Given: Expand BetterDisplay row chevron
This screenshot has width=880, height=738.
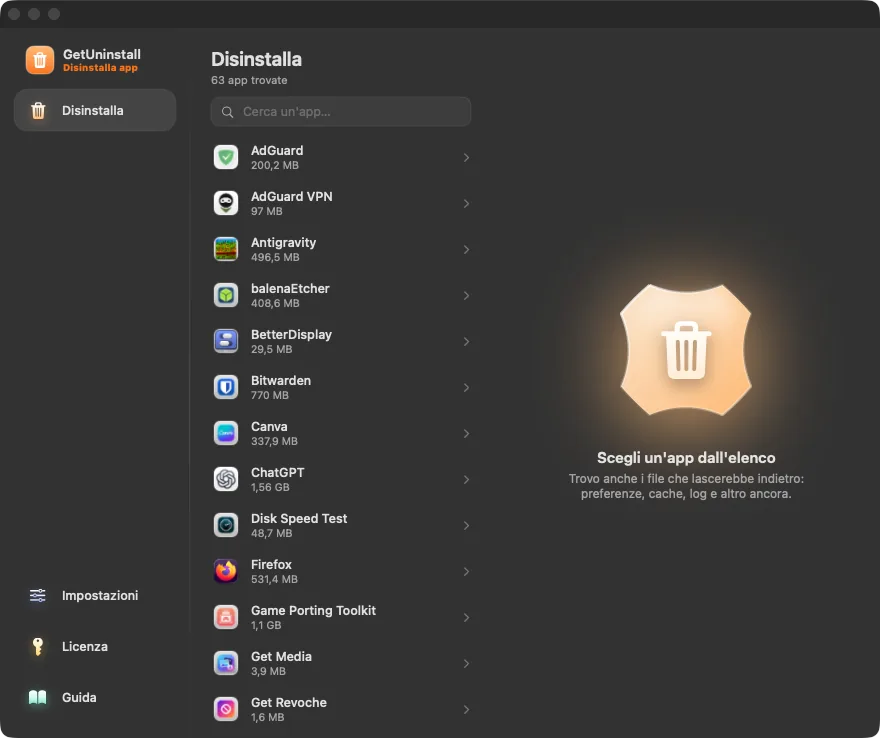Looking at the screenshot, I should point(466,342).
